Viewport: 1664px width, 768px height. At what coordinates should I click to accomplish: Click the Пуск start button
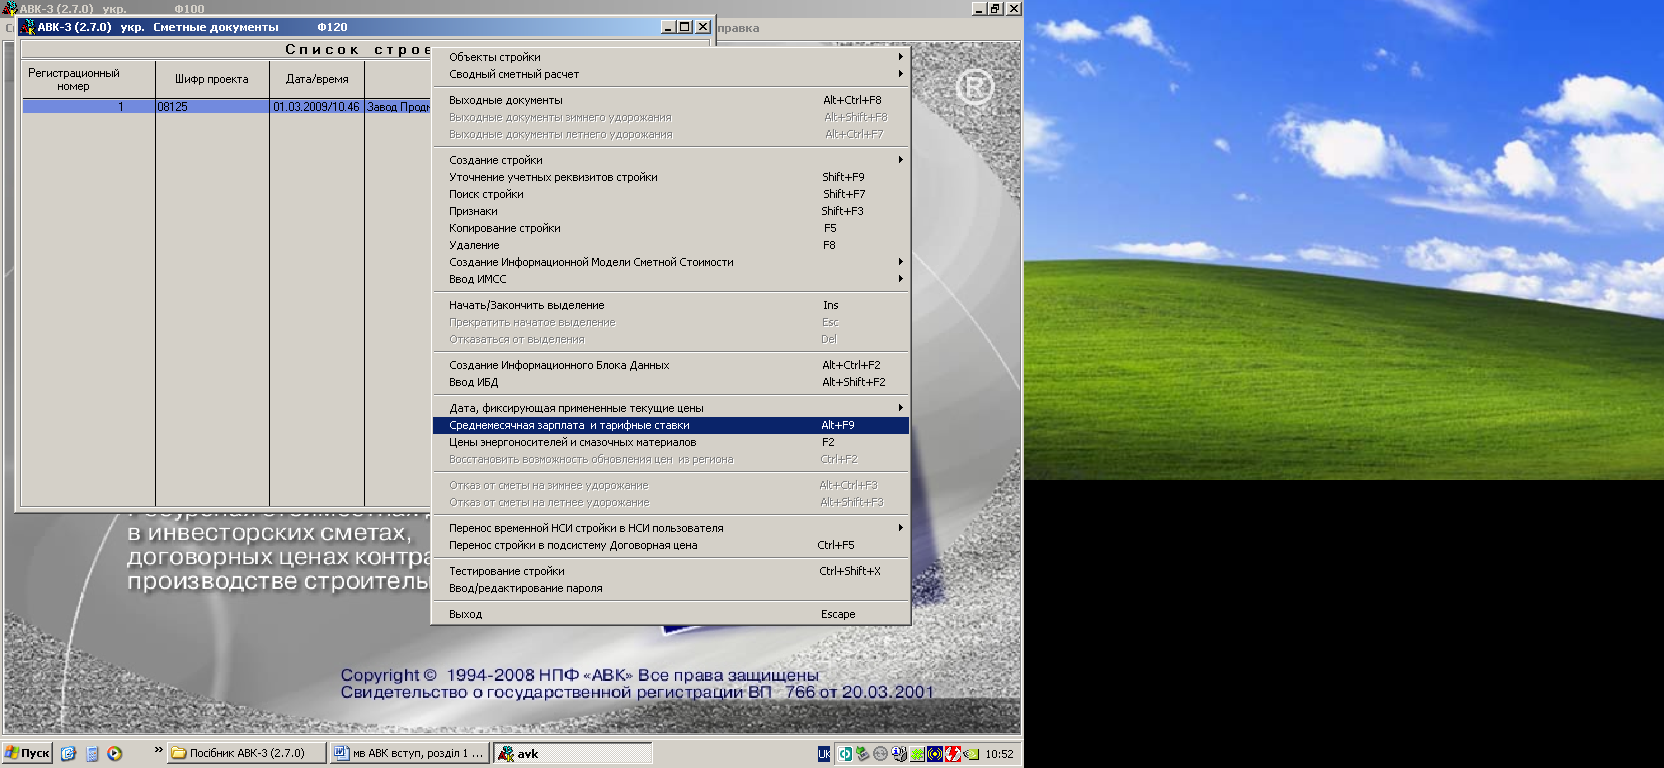[27, 753]
